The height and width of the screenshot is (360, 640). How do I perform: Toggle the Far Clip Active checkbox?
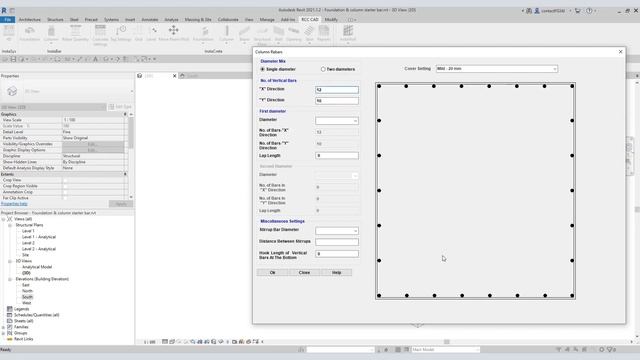[x=65, y=198]
